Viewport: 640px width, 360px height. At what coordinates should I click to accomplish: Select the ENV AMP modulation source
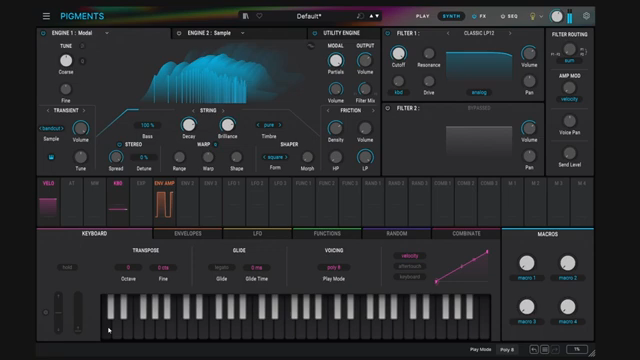tap(164, 202)
